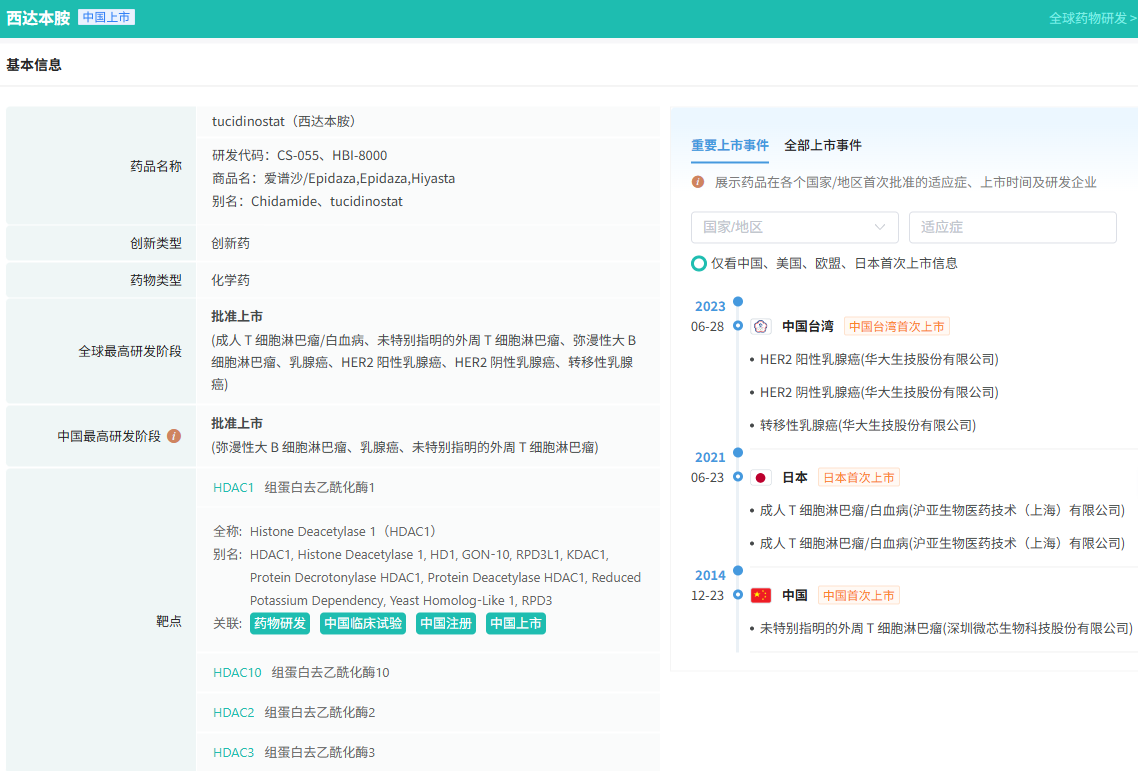1138x771 pixels.
Task: Click the 中国注册 tag button
Action: pos(445,623)
